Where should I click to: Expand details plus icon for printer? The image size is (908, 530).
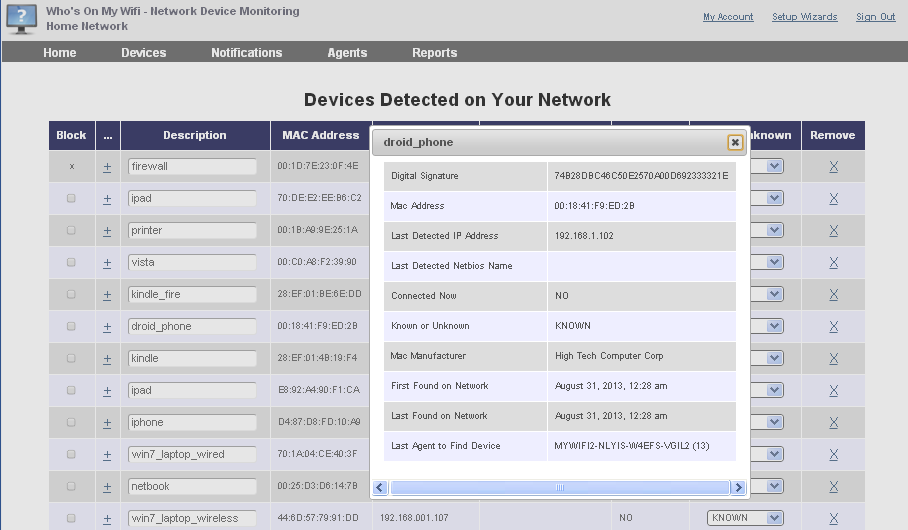[107, 231]
